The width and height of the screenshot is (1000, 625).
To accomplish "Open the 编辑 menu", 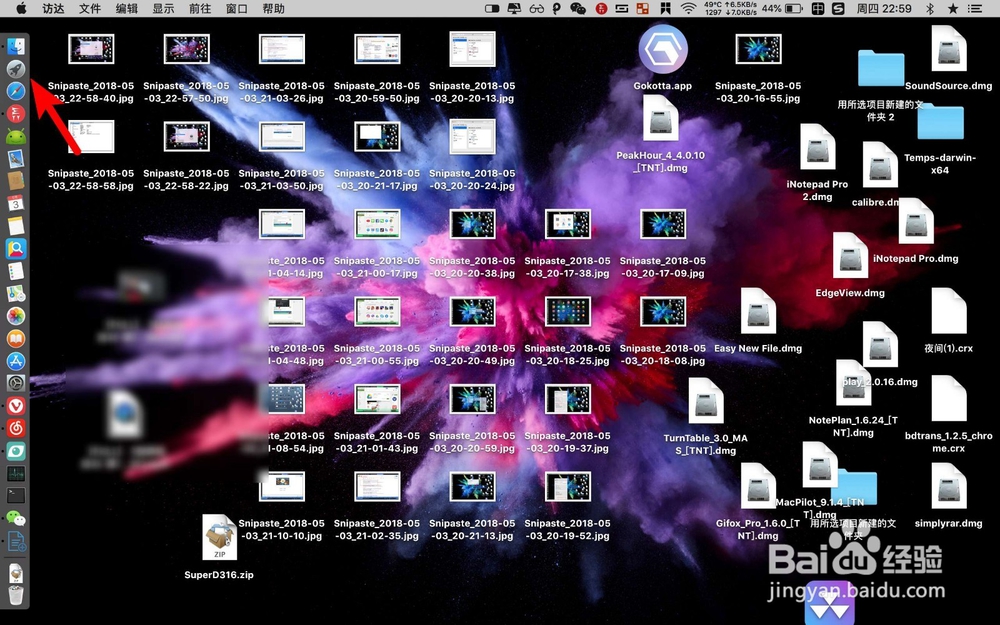I will pos(127,8).
